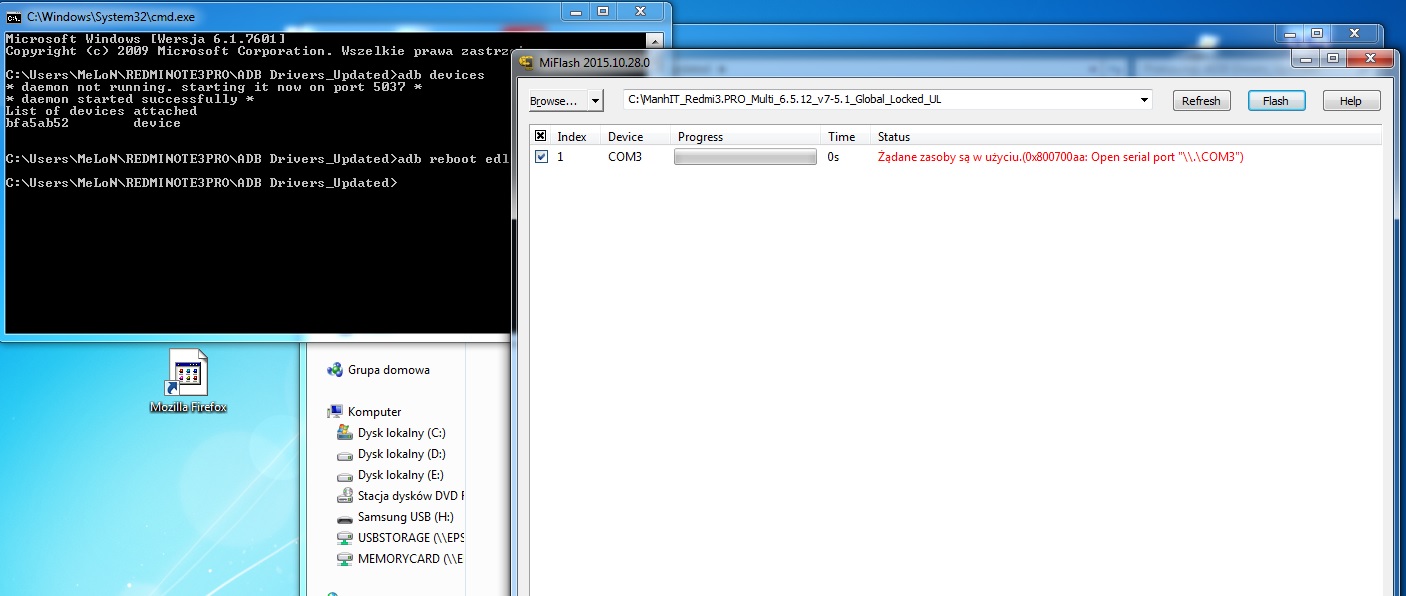This screenshot has height=596, width=1406.
Task: Select the MEMORYCARD network drive
Action: (x=410, y=559)
